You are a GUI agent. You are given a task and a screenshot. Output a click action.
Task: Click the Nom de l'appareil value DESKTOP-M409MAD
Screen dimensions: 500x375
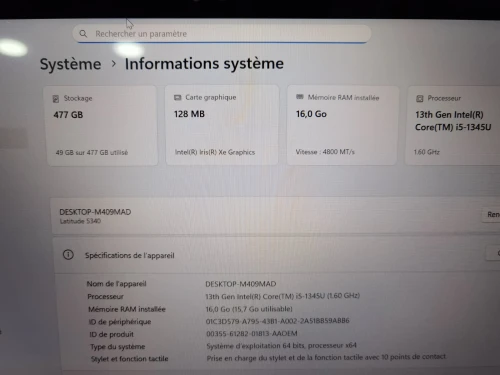(x=241, y=284)
